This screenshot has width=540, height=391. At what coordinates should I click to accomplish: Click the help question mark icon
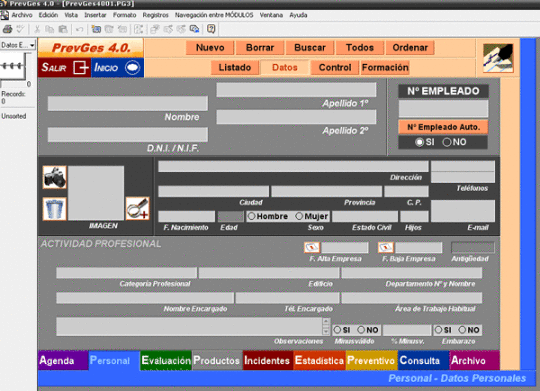[x=211, y=29]
